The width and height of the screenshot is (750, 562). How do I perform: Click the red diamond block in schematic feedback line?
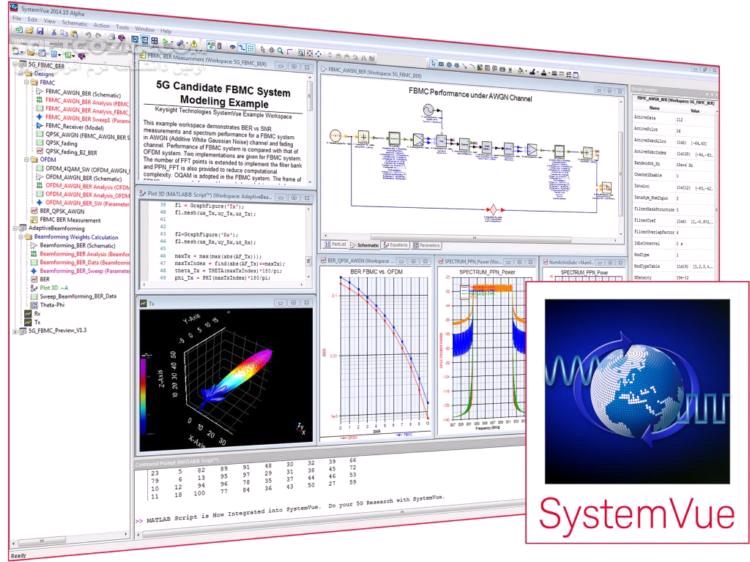(x=493, y=209)
